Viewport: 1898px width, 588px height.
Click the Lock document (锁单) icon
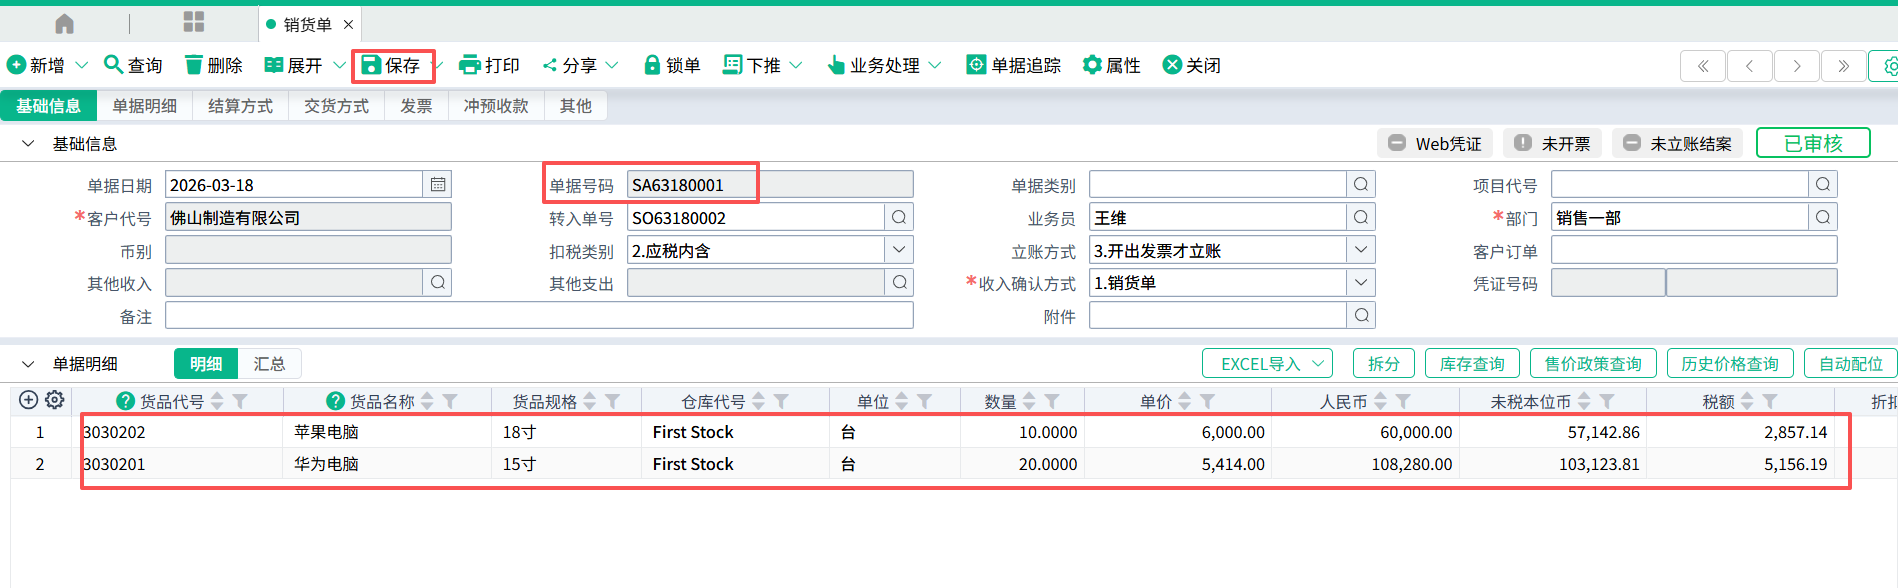(652, 65)
